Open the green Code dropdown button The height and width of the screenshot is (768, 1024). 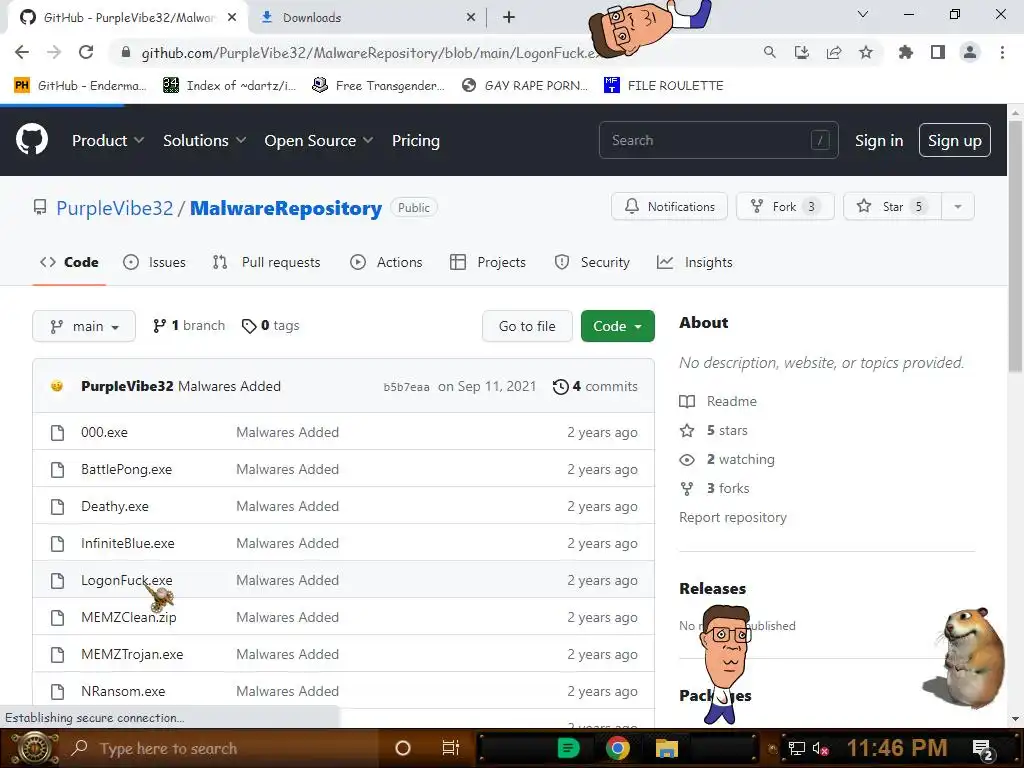(617, 326)
